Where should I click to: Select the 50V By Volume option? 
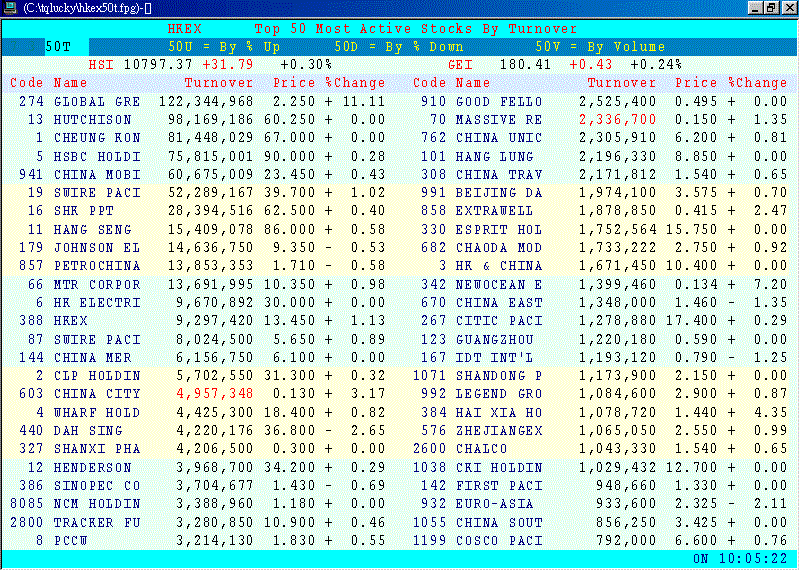[x=600, y=47]
